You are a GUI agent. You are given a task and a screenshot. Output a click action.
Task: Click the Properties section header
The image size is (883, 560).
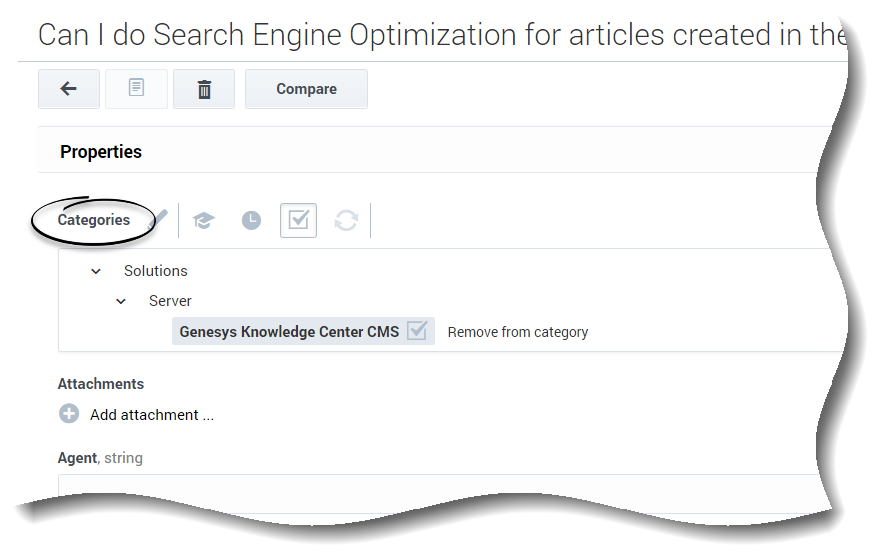[101, 152]
